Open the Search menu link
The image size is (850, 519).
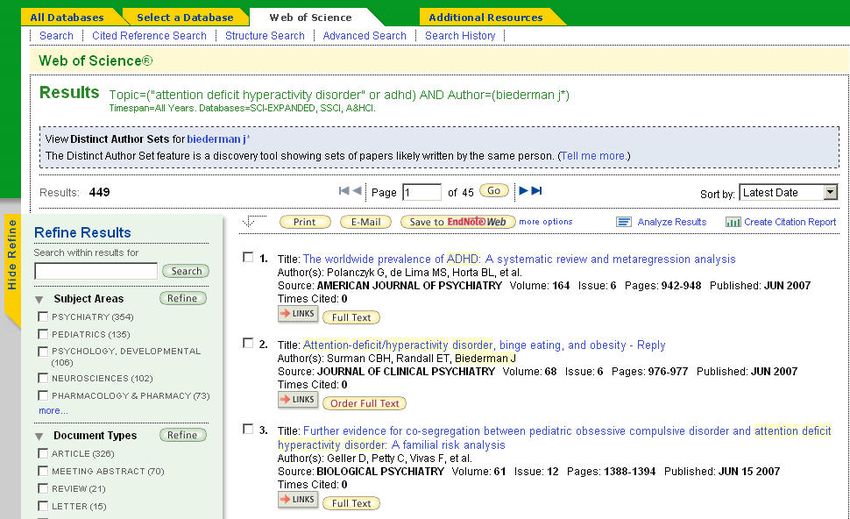point(56,35)
